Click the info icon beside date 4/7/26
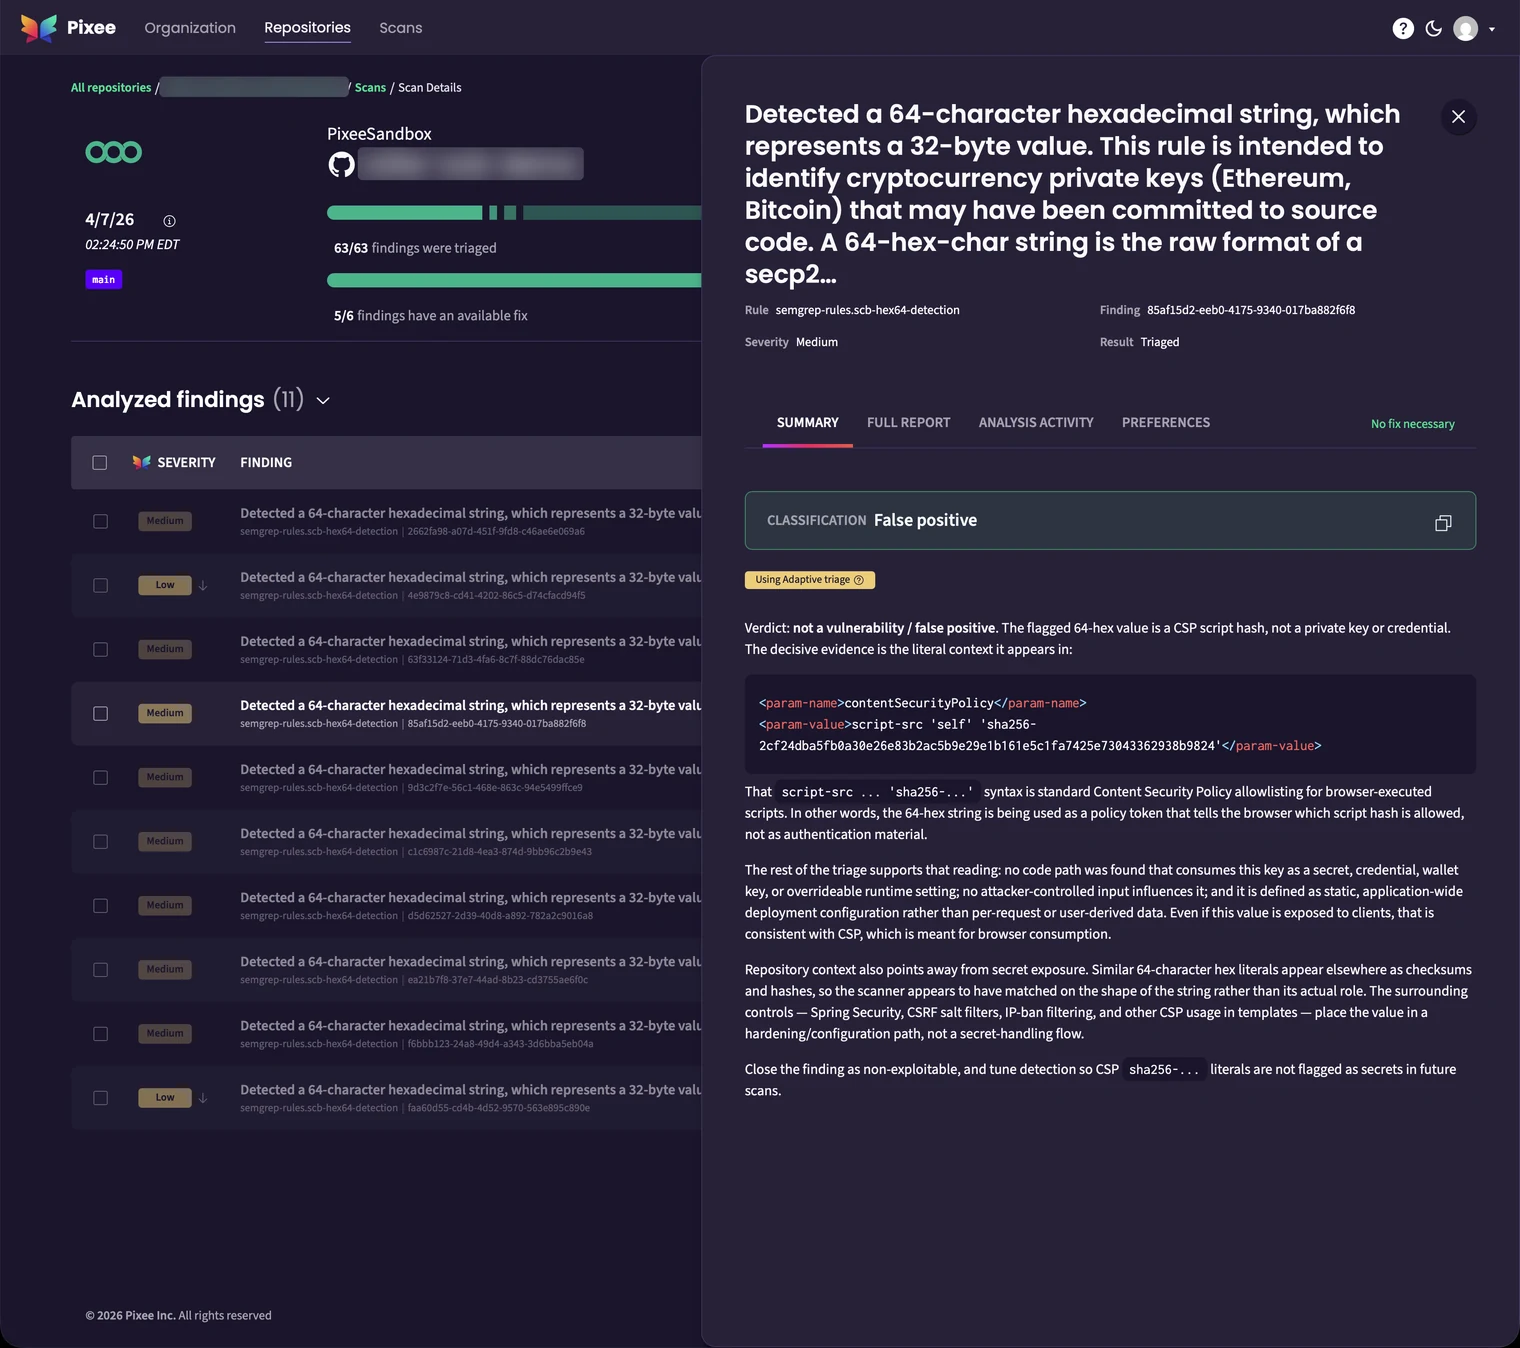Screen dimensions: 1520x1348 [x=169, y=221]
